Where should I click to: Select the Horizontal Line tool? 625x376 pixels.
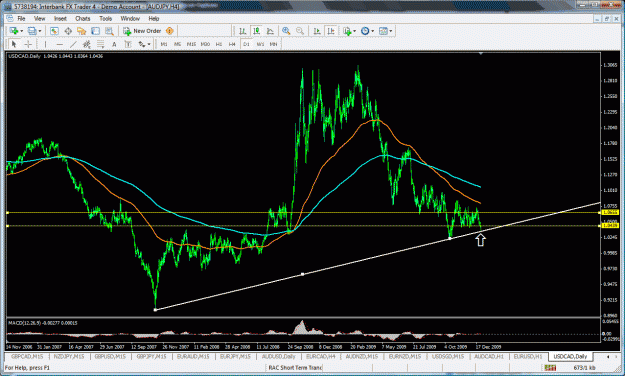(59, 44)
